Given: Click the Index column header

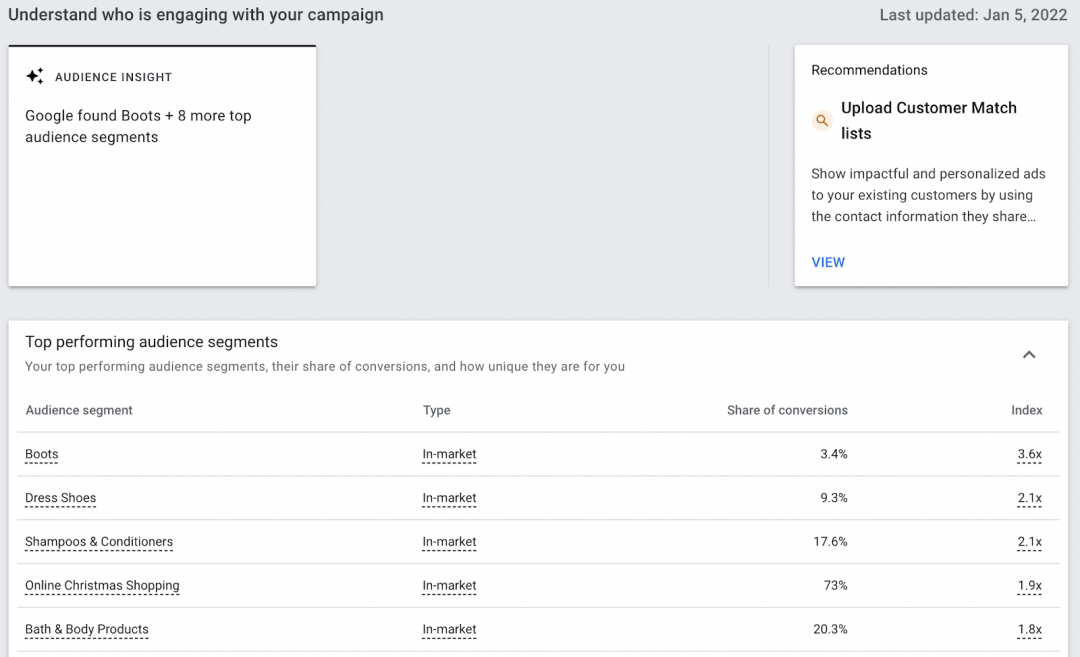Looking at the screenshot, I should pos(1026,410).
